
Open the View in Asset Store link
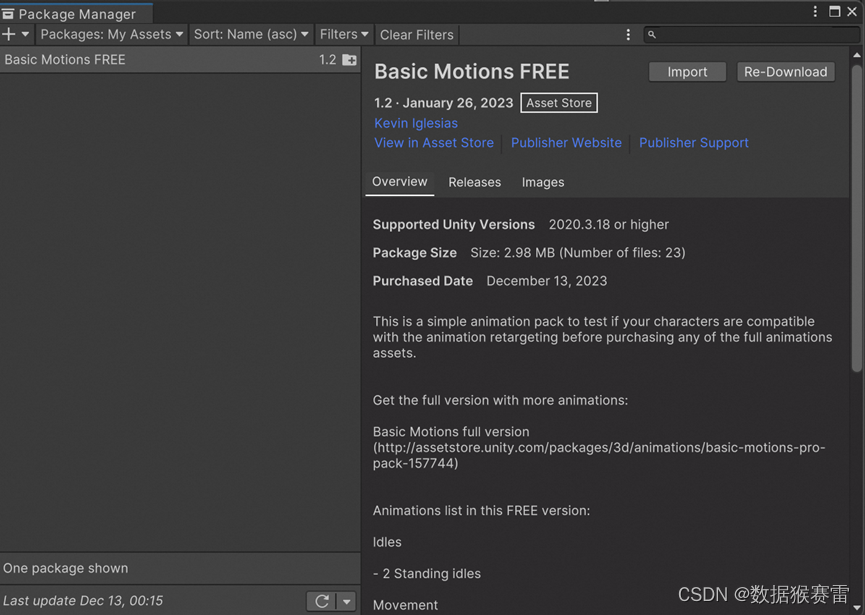[434, 143]
